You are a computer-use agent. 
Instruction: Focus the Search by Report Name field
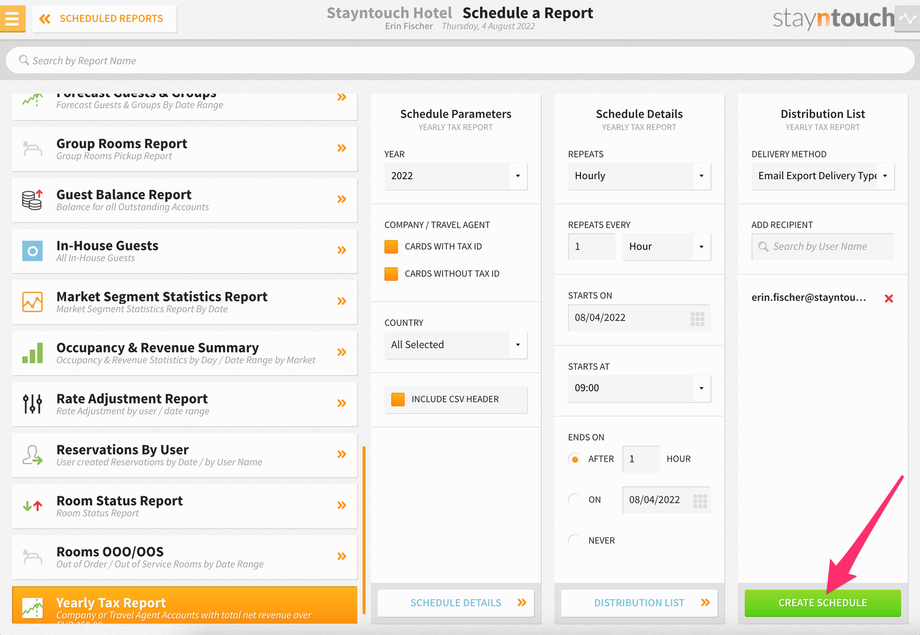(460, 60)
